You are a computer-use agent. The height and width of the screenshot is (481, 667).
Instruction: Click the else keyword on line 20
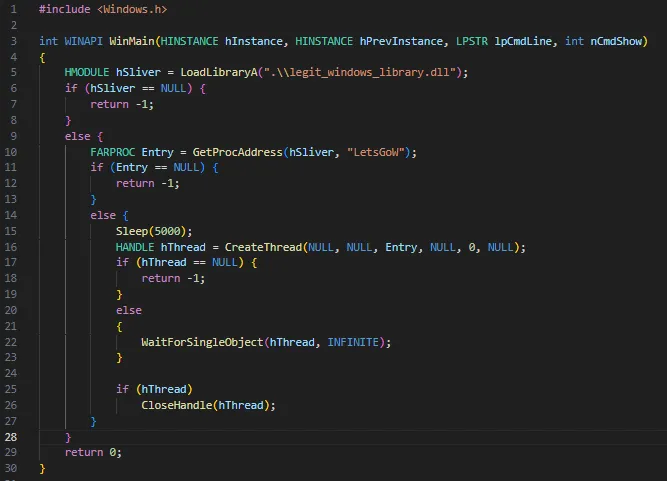[129, 310]
